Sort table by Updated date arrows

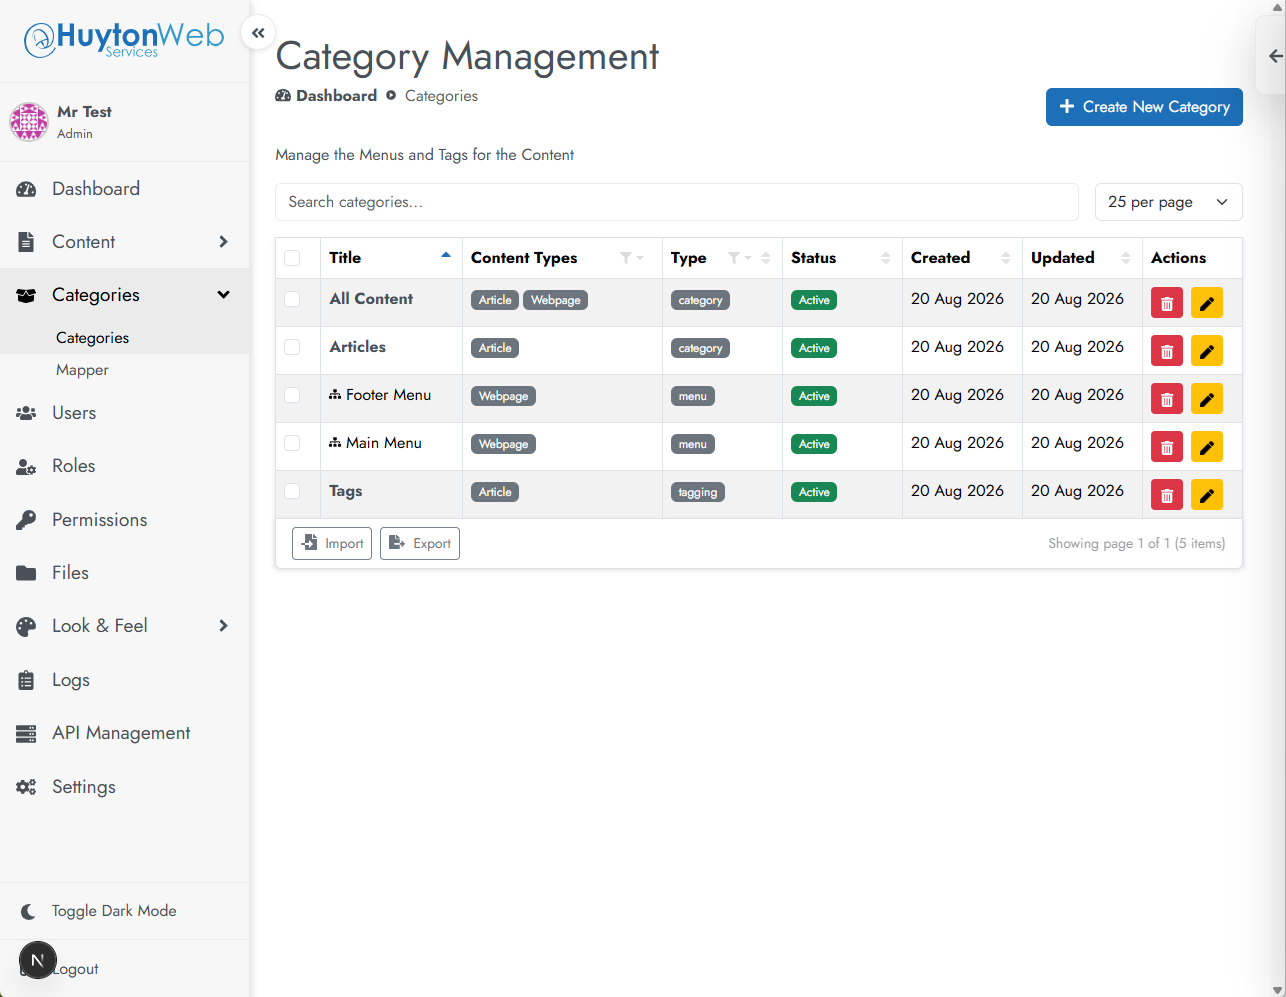tap(1126, 258)
